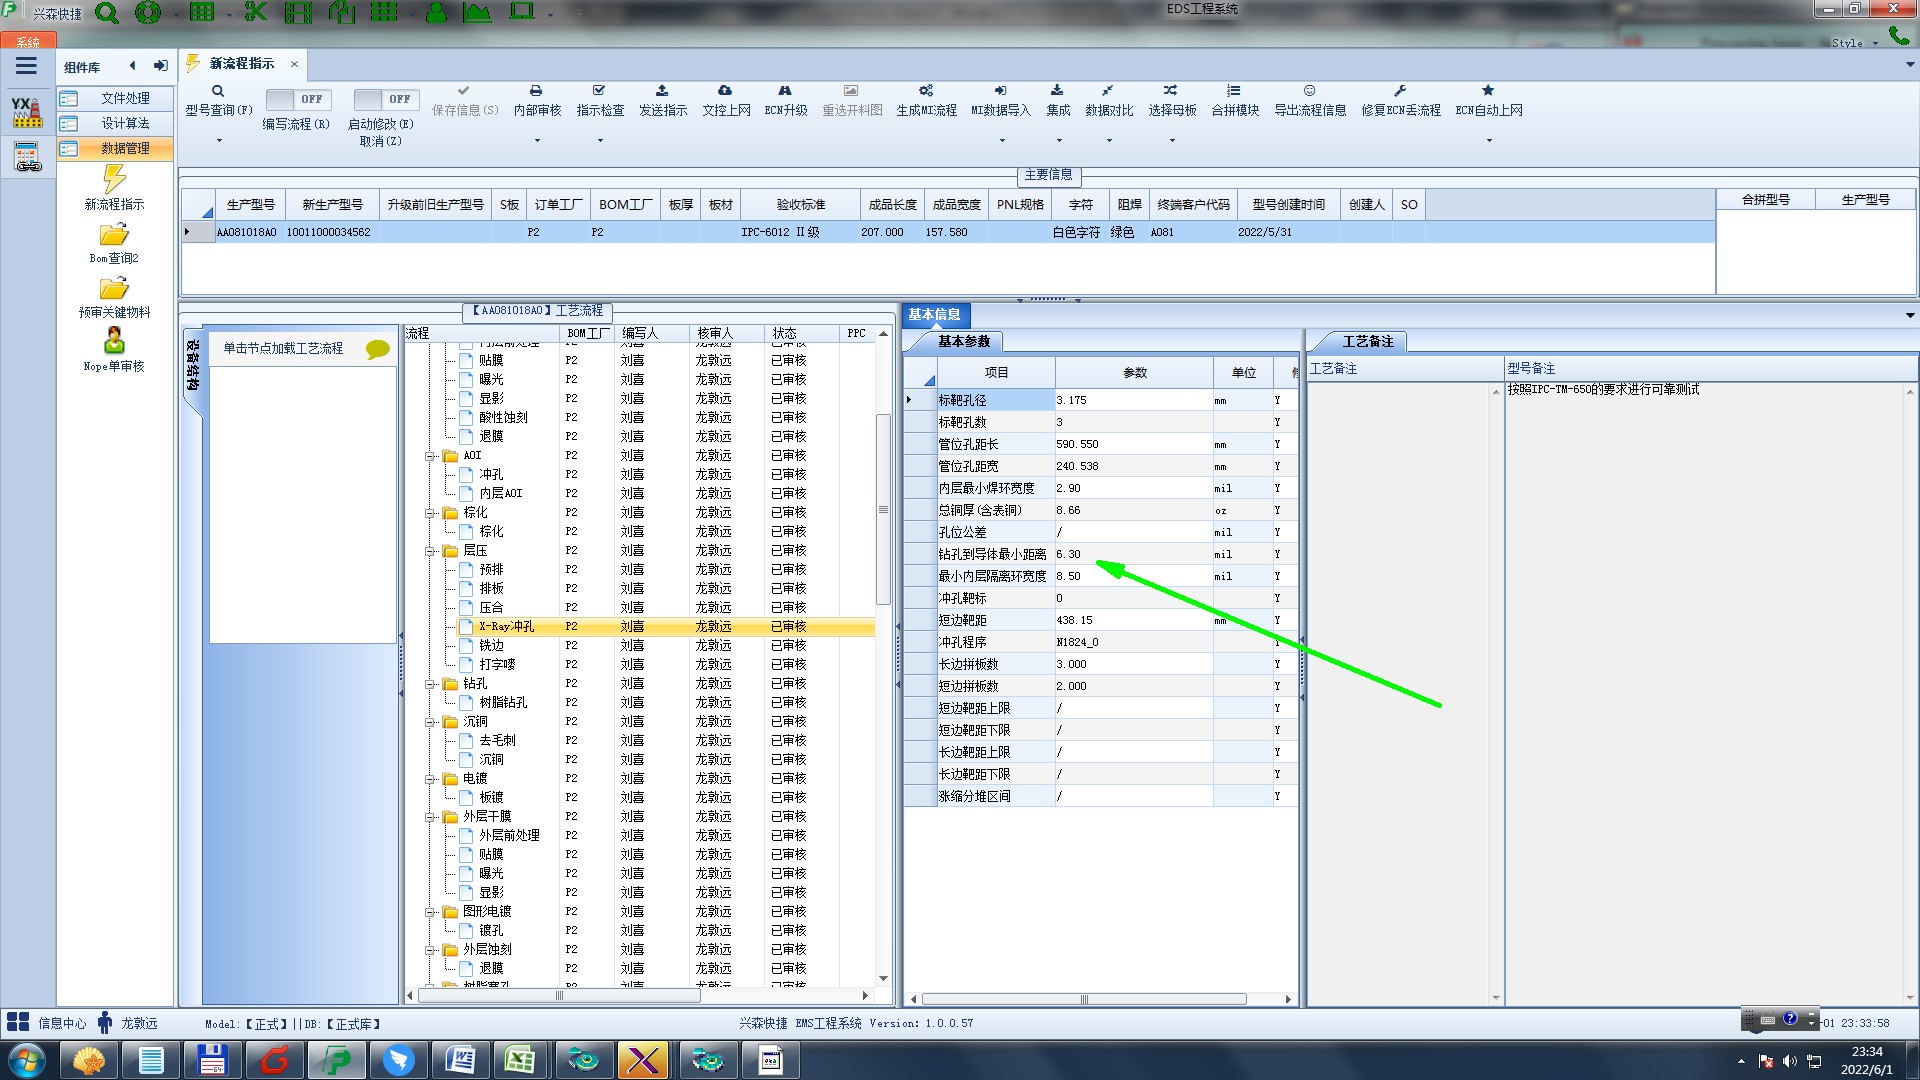Open dropdown arrow under 型号查询
The width and height of the screenshot is (1920, 1080).
[218, 141]
